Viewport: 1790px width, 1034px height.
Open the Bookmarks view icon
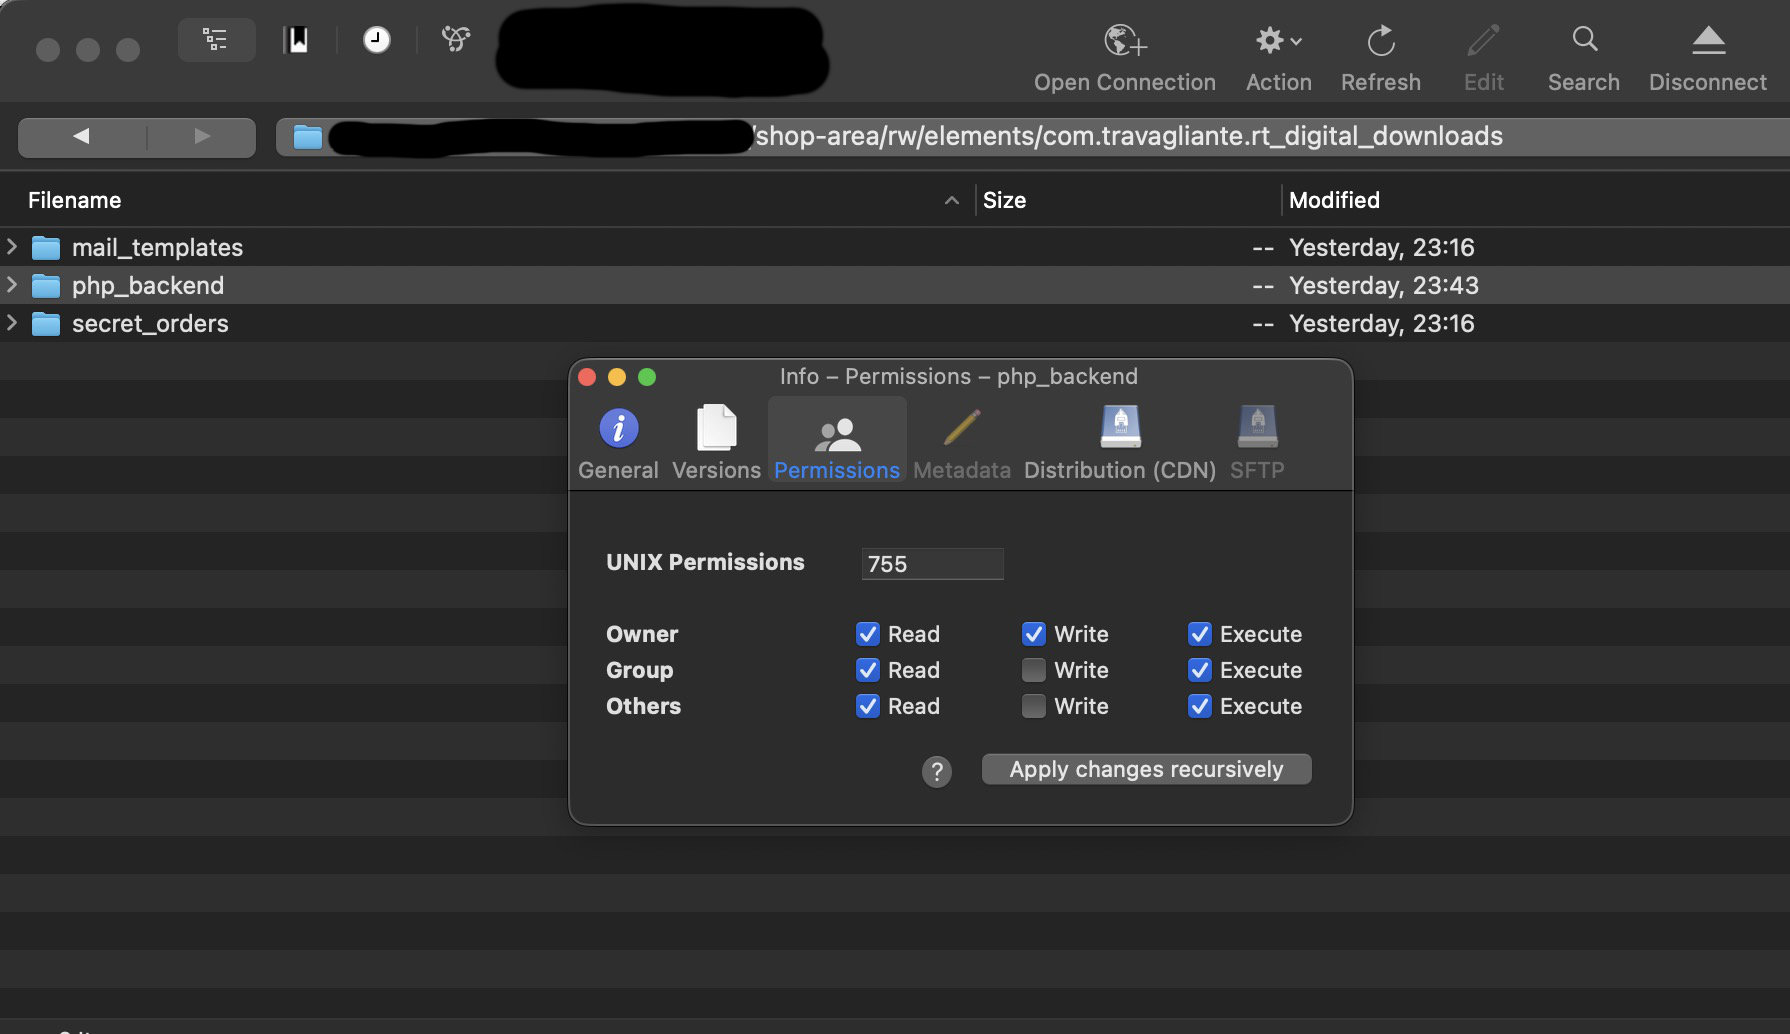[296, 40]
